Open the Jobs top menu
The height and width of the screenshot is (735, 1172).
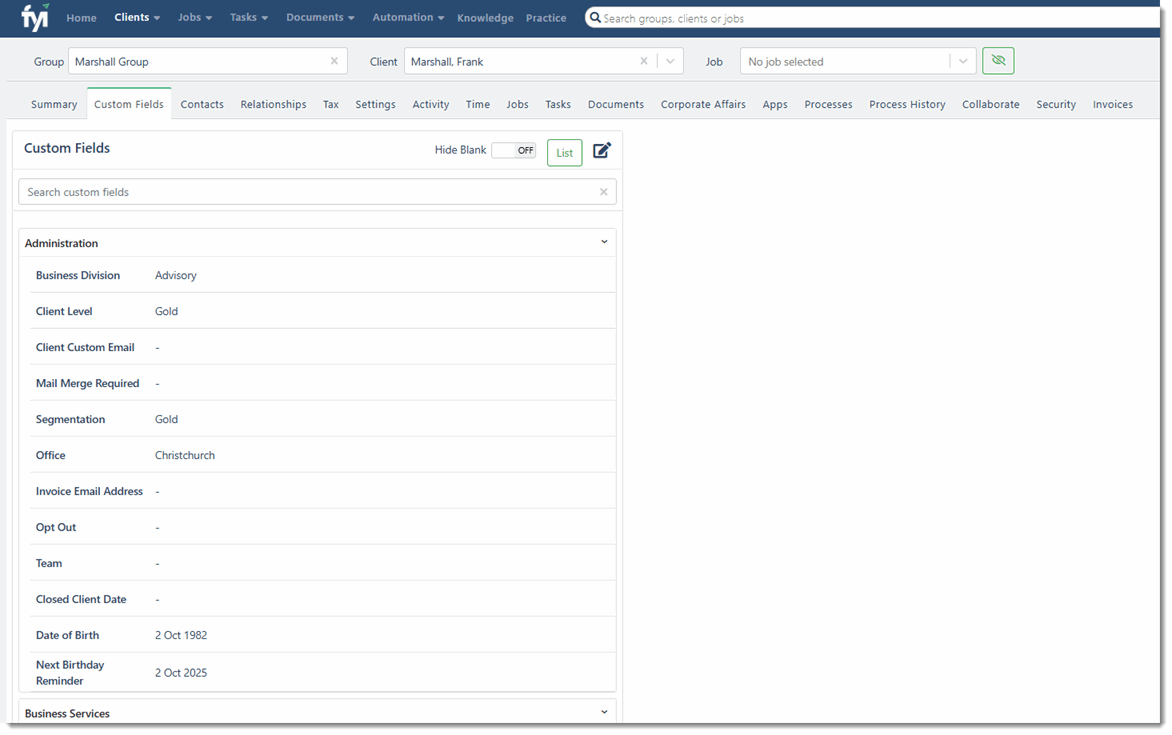click(194, 17)
